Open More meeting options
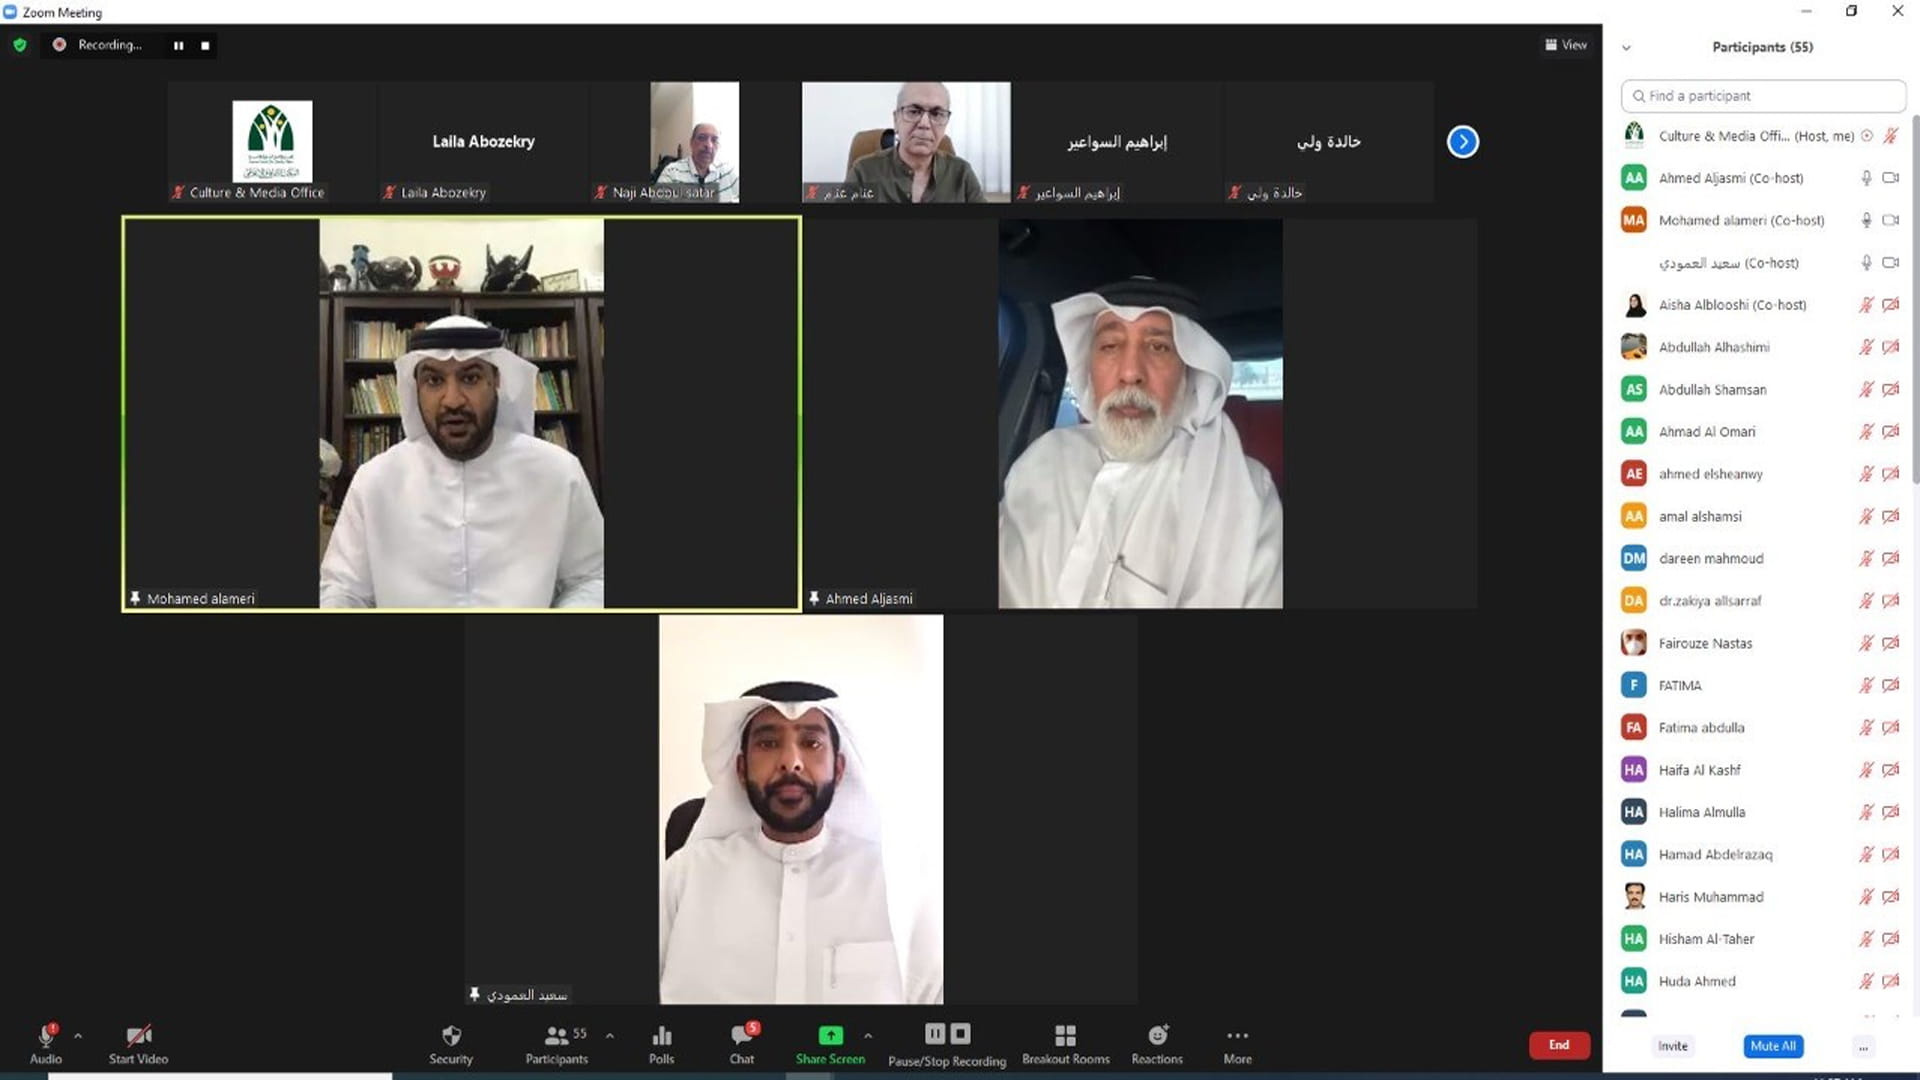The image size is (1920, 1080). click(1237, 1043)
